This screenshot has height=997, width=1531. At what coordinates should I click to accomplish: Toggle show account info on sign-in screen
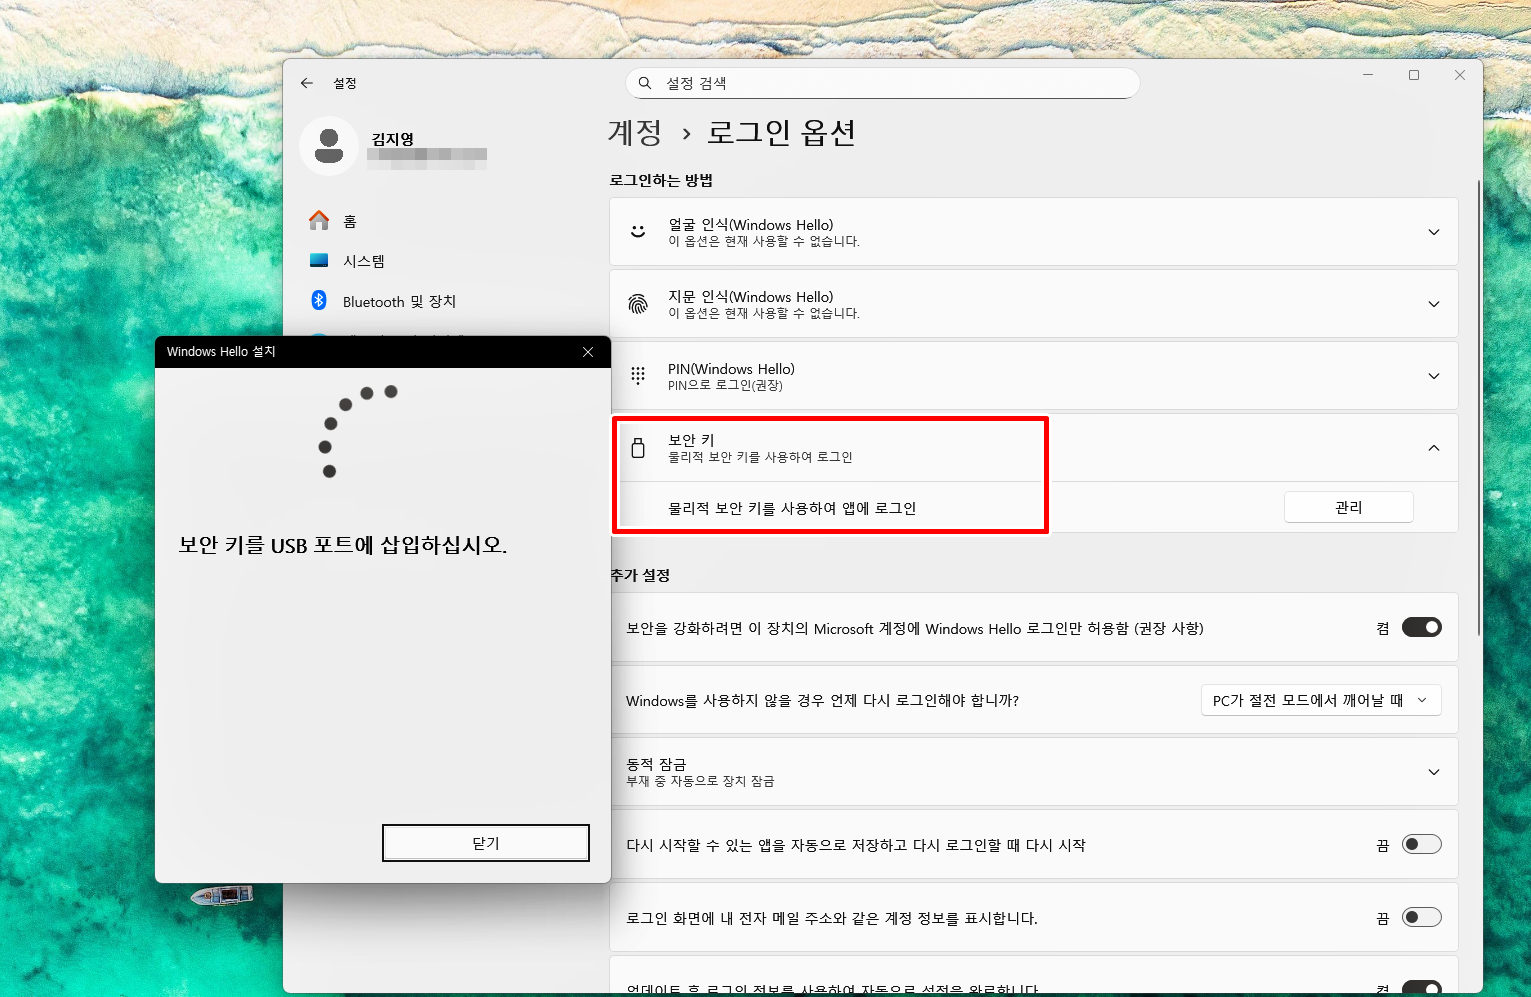[x=1421, y=917]
